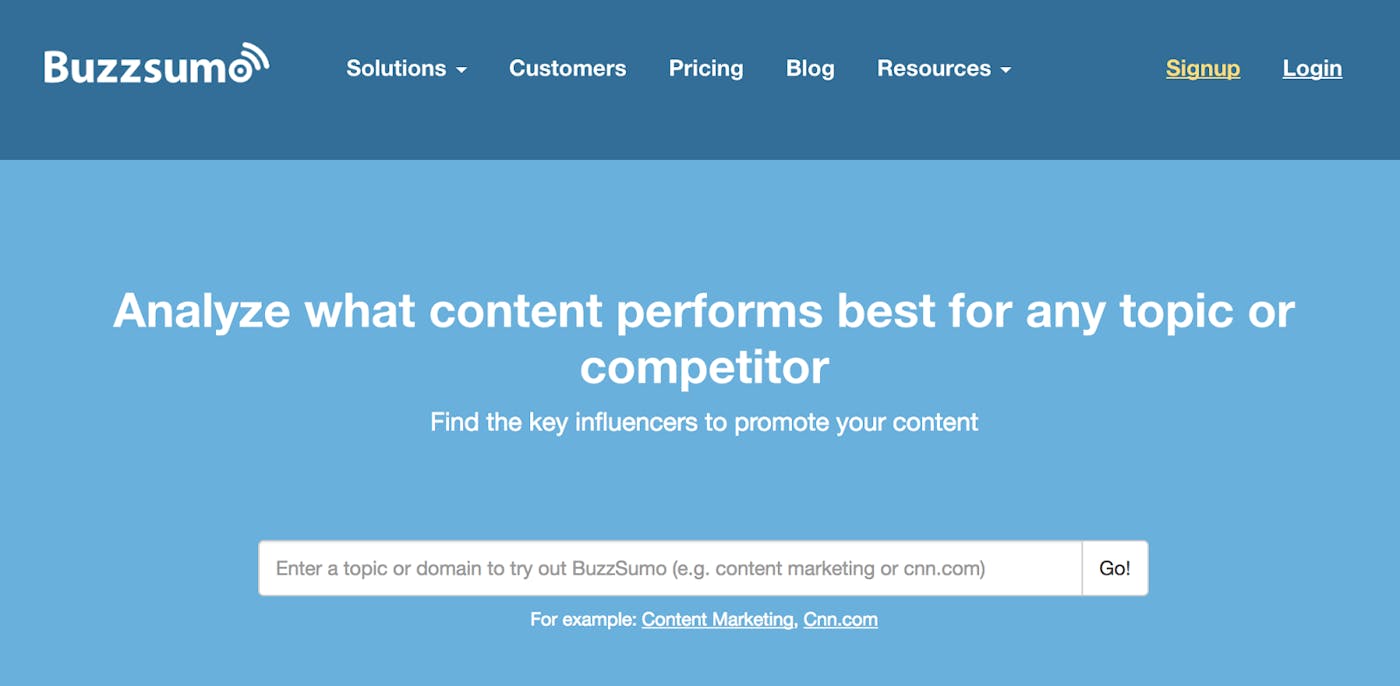Screen dimensions: 1400x686
Task: Click the Buzzsumo logo
Action: pos(155,62)
